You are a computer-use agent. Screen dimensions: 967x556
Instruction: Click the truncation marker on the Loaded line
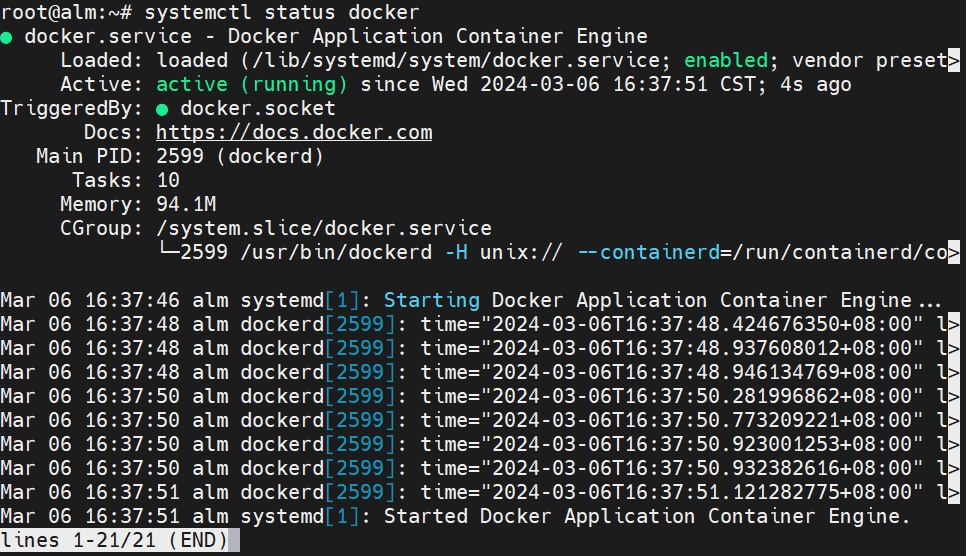953,60
